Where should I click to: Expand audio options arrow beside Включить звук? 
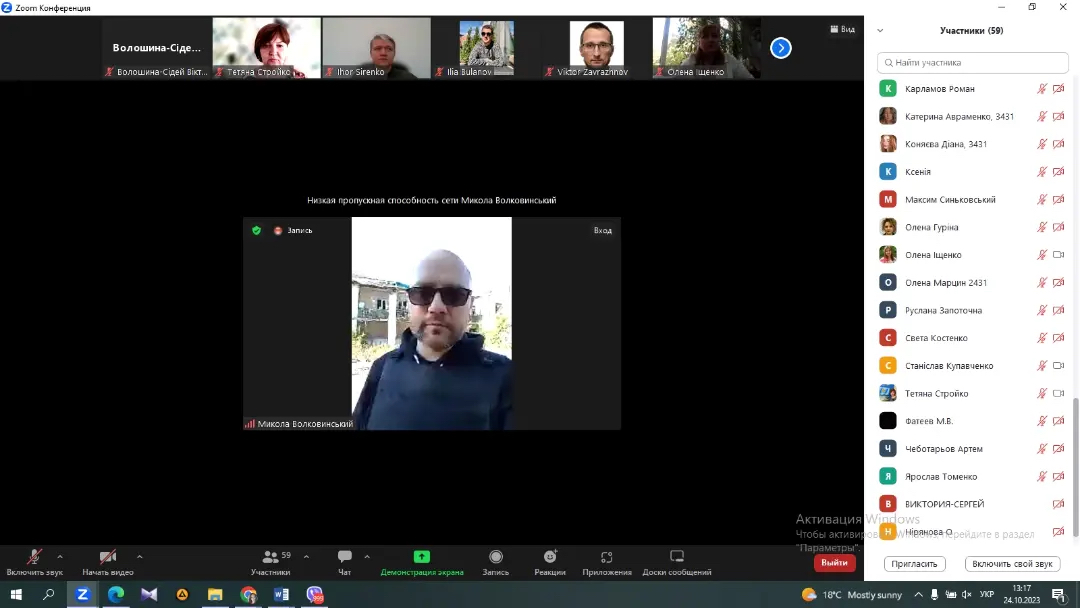(x=60, y=557)
